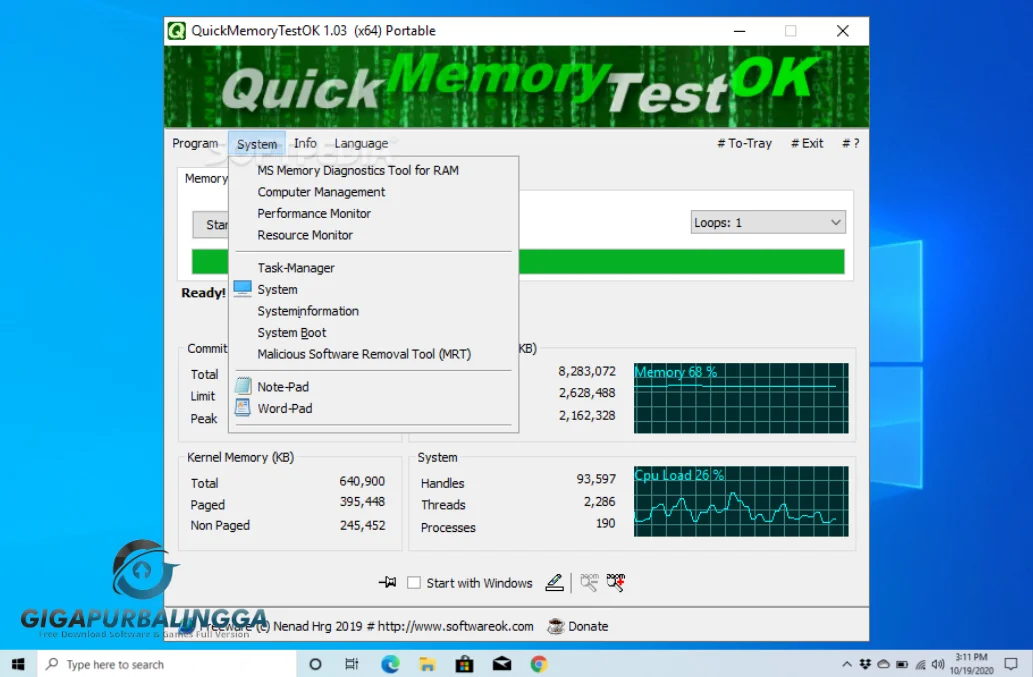Image resolution: width=1033 pixels, height=677 pixels.
Task: Click the QuickMemoryTestOK title bar app icon
Action: [177, 31]
